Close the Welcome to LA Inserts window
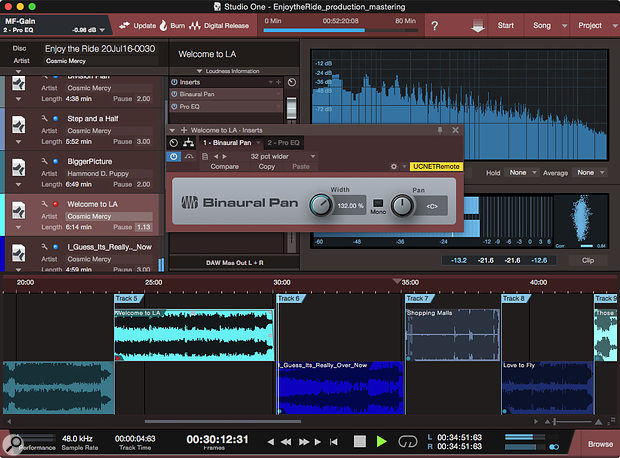Viewport: 620px width, 458px height. tap(455, 130)
